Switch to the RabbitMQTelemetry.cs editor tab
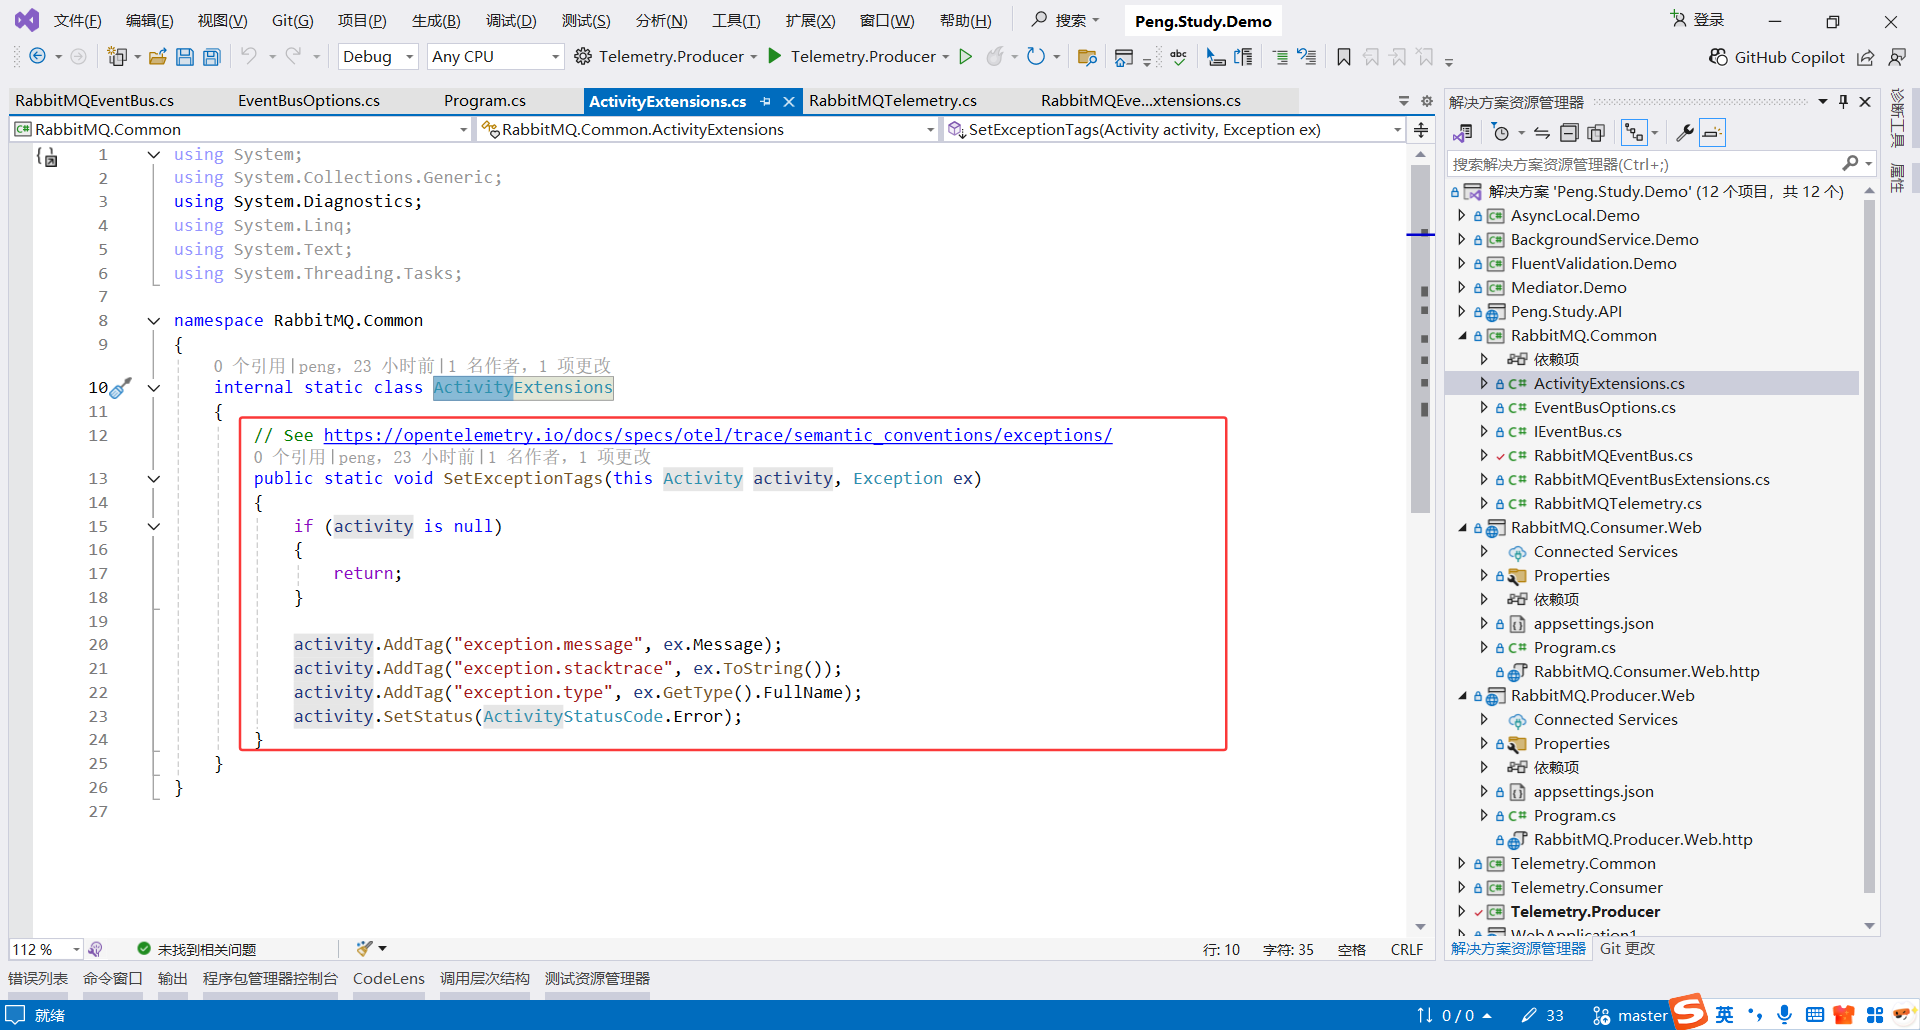This screenshot has height=1030, width=1920. pos(893,101)
